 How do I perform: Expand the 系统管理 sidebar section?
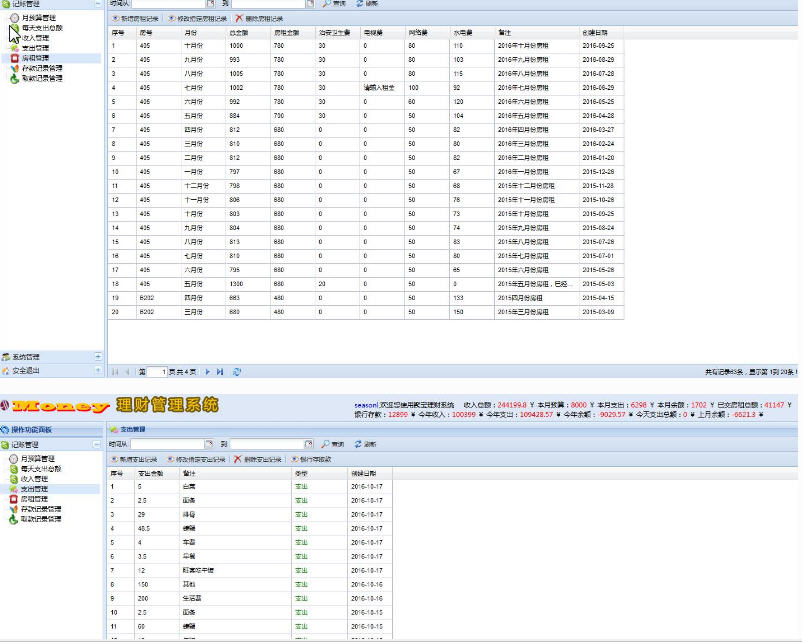[x=97, y=356]
